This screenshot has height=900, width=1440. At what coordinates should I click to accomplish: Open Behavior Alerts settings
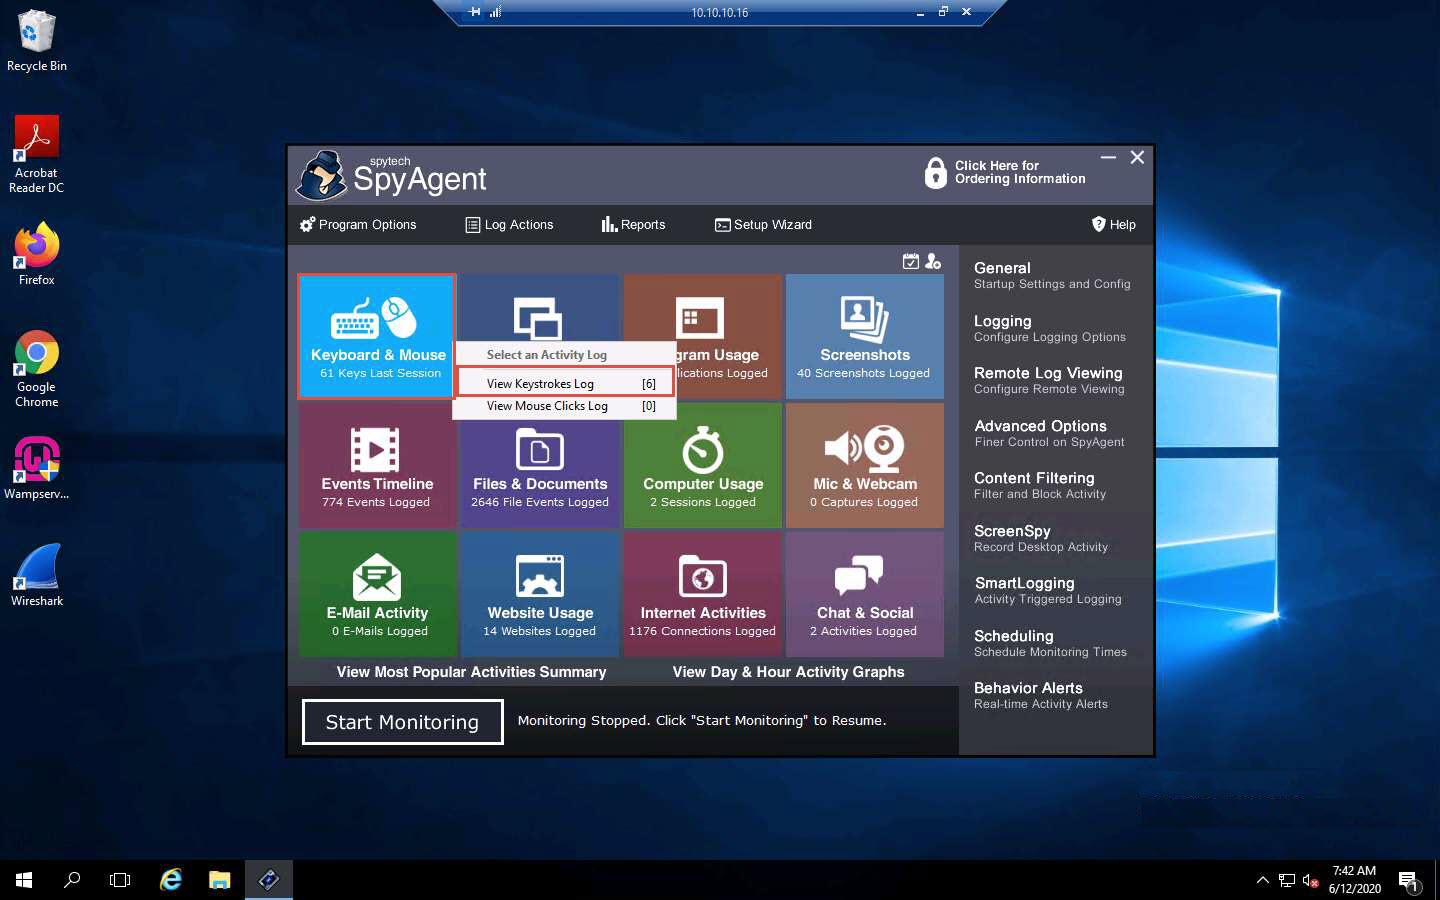[1041, 695]
